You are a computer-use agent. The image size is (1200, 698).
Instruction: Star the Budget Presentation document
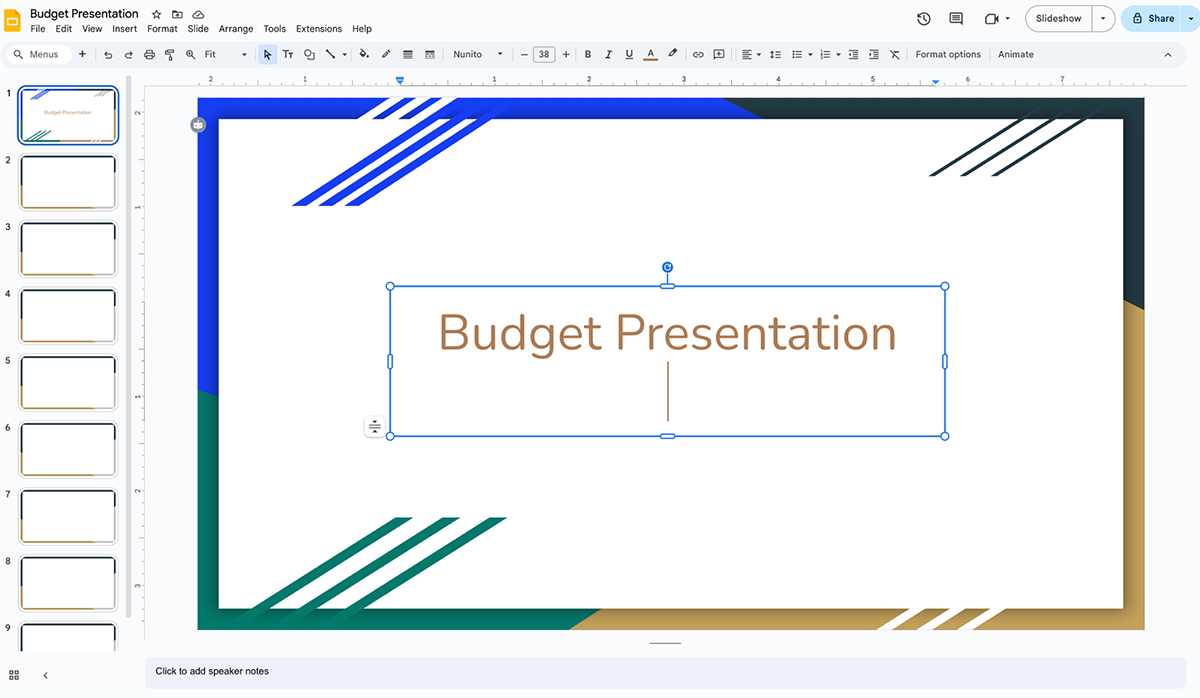point(156,15)
